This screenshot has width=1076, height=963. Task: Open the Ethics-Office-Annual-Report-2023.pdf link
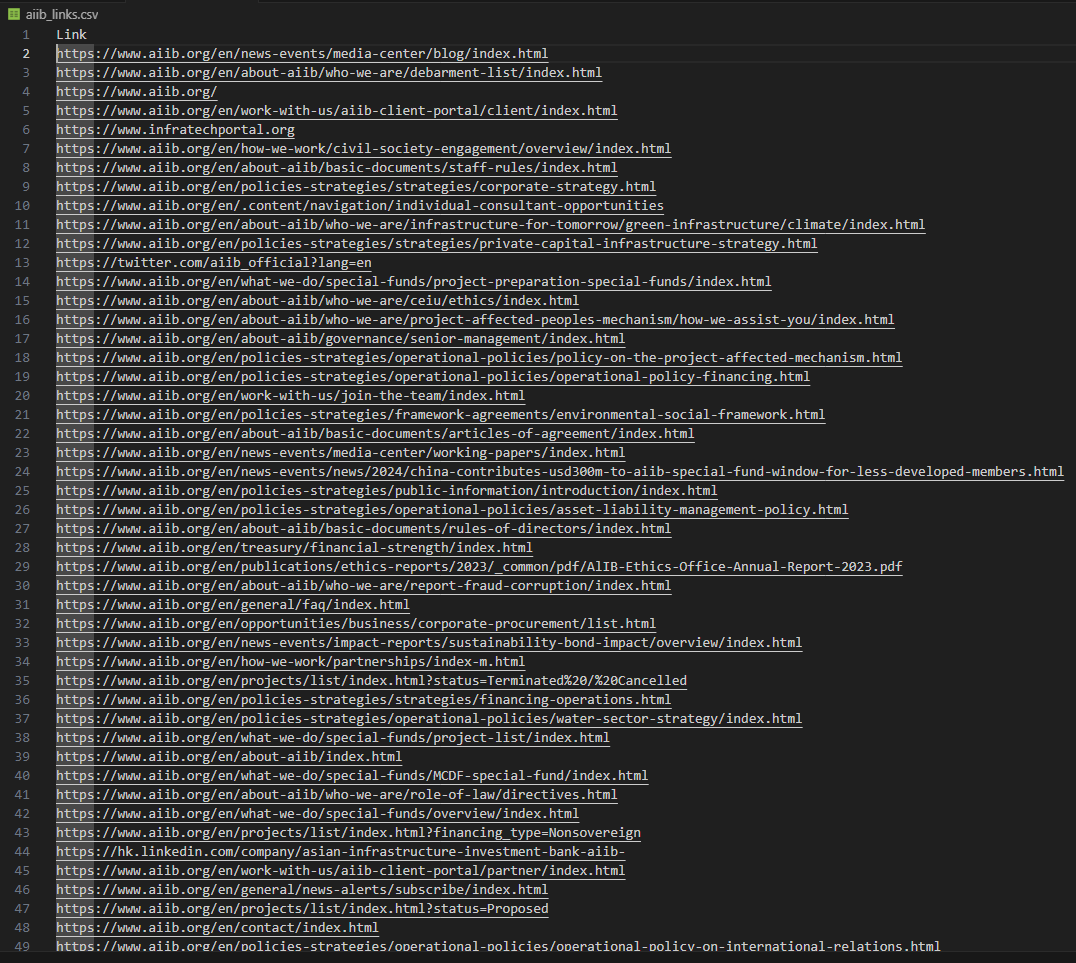coord(479,567)
